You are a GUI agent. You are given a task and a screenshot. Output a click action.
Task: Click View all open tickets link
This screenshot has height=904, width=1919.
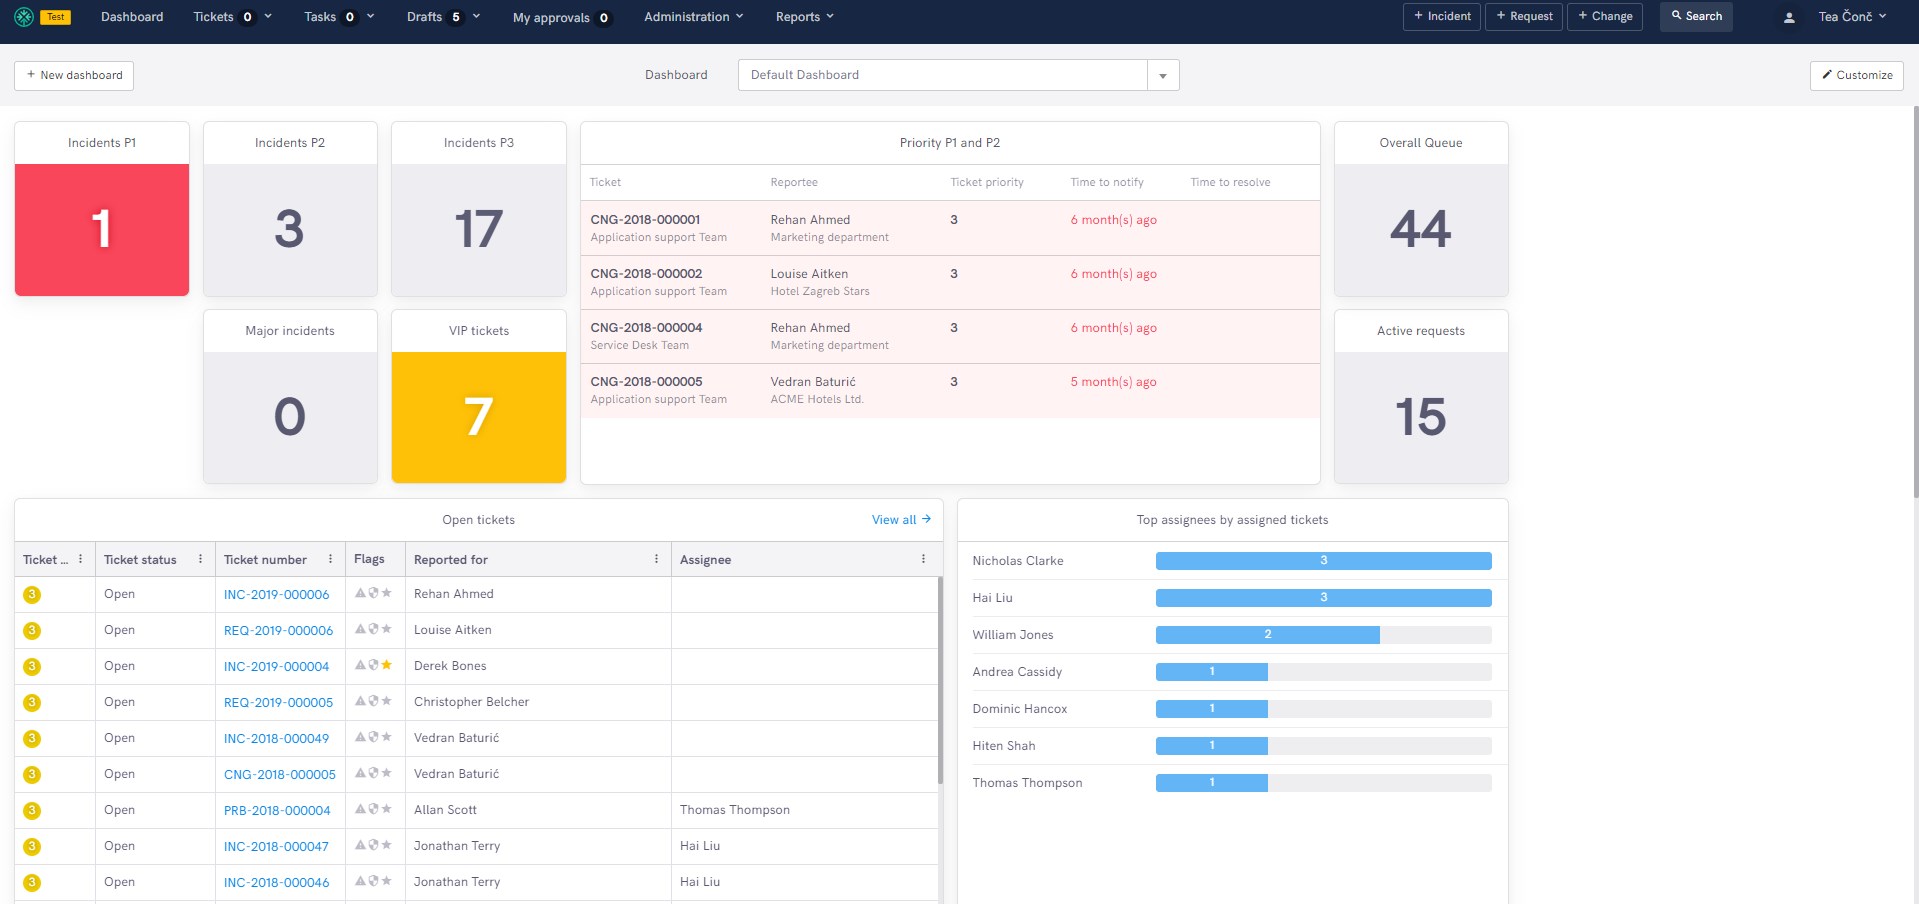[x=901, y=520]
